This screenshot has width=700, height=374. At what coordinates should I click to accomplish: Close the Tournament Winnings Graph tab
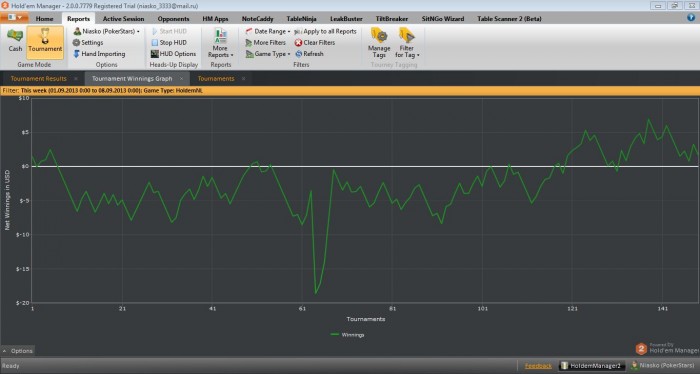(x=181, y=79)
